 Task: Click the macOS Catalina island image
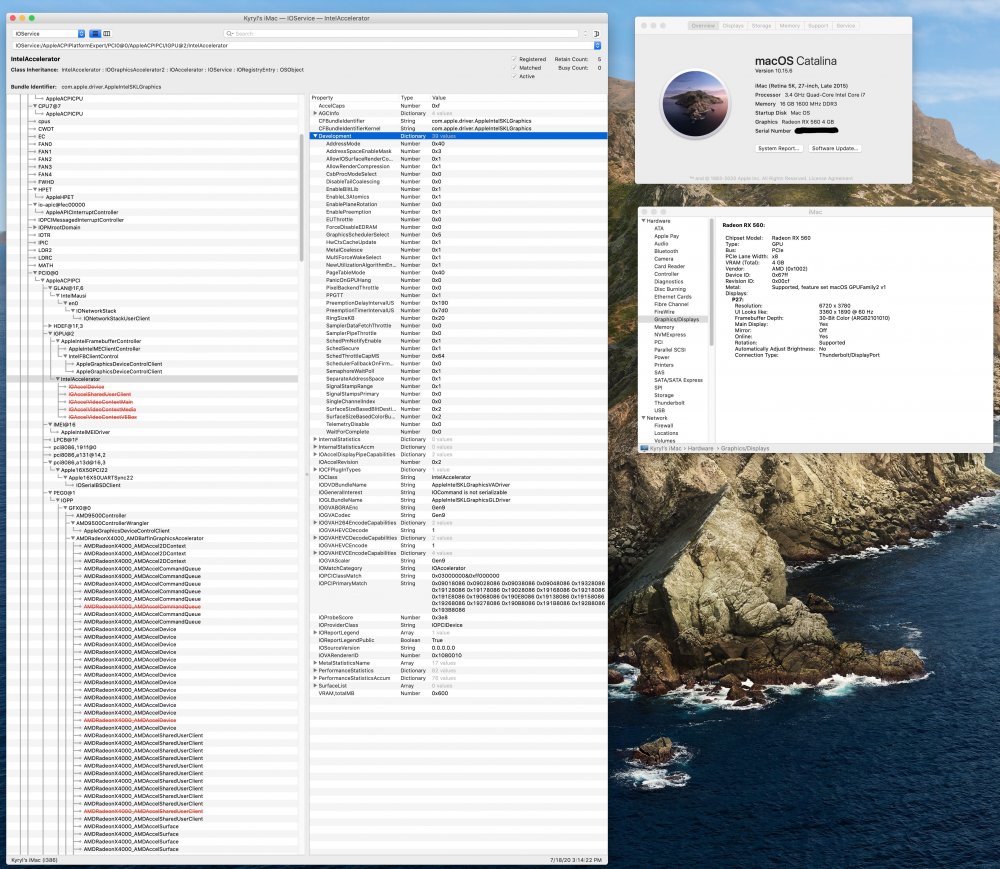tap(695, 103)
